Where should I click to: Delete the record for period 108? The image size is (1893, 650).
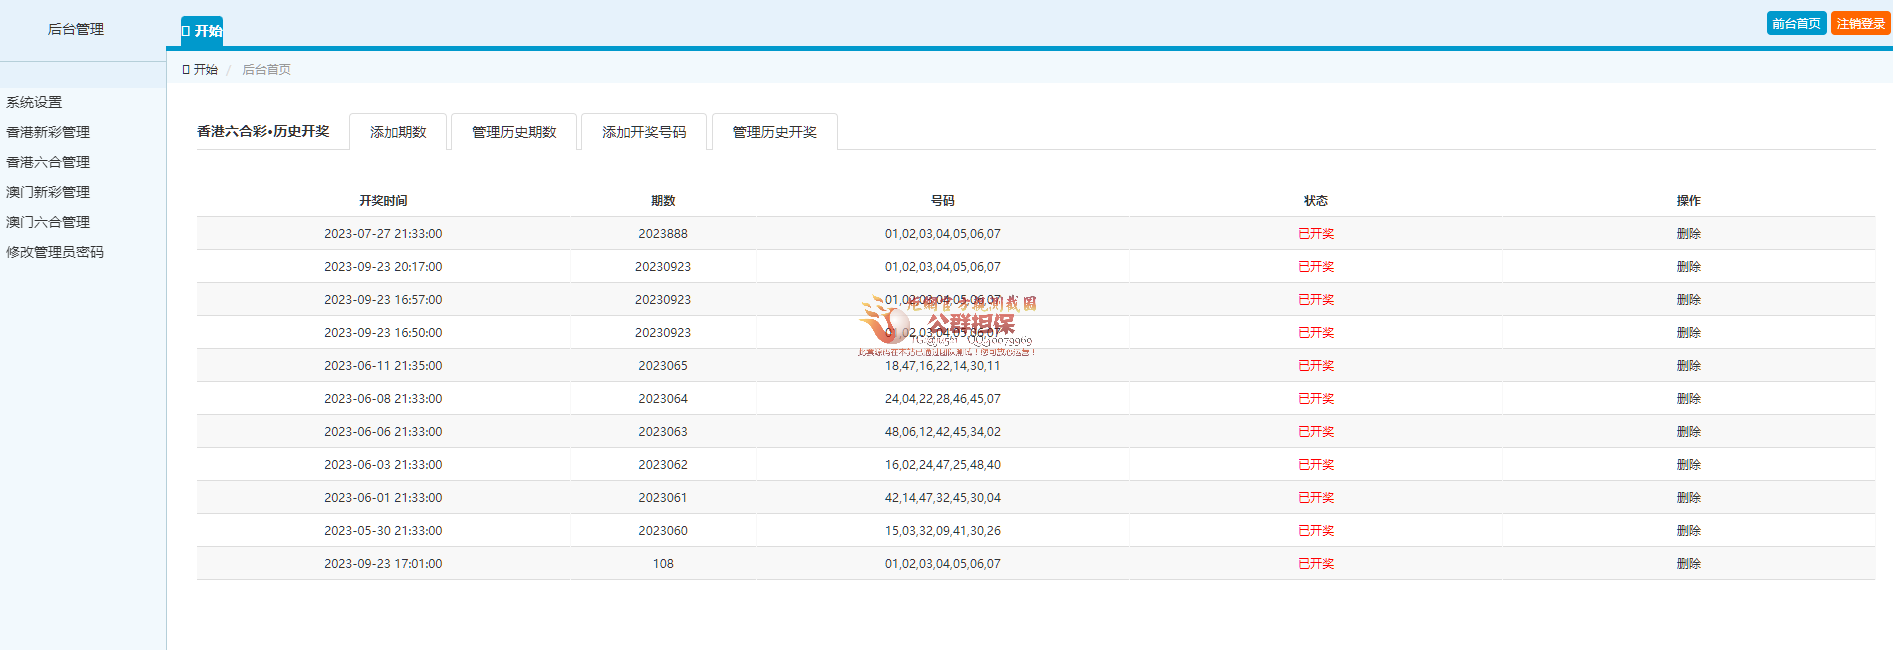click(1688, 563)
